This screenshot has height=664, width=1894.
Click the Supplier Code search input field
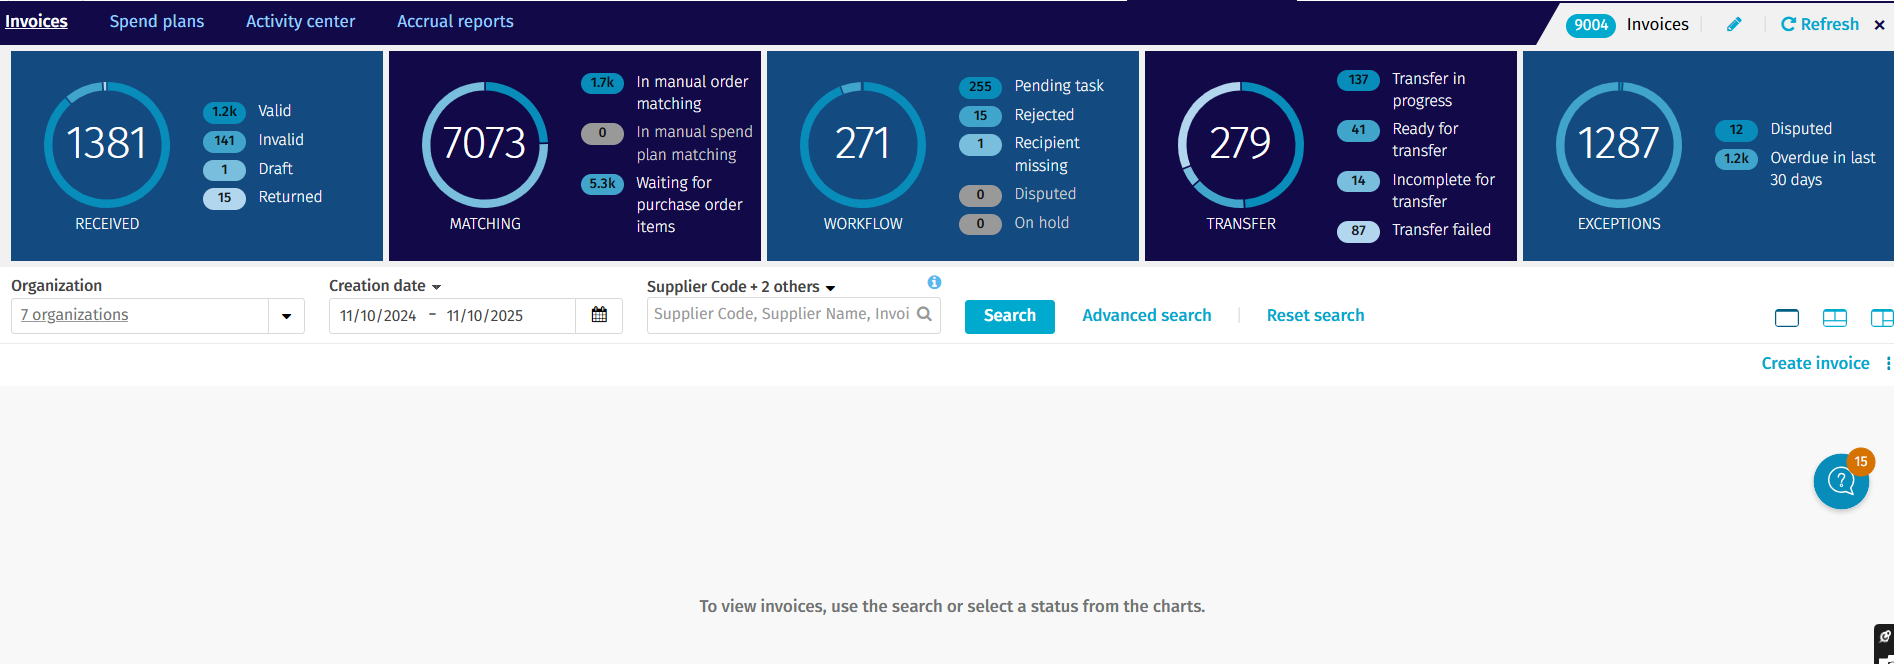[x=780, y=315]
